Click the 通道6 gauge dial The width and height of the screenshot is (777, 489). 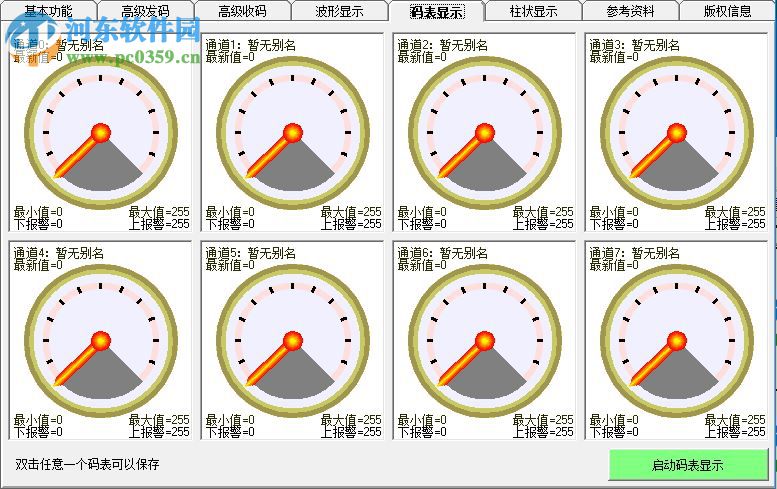click(485, 341)
